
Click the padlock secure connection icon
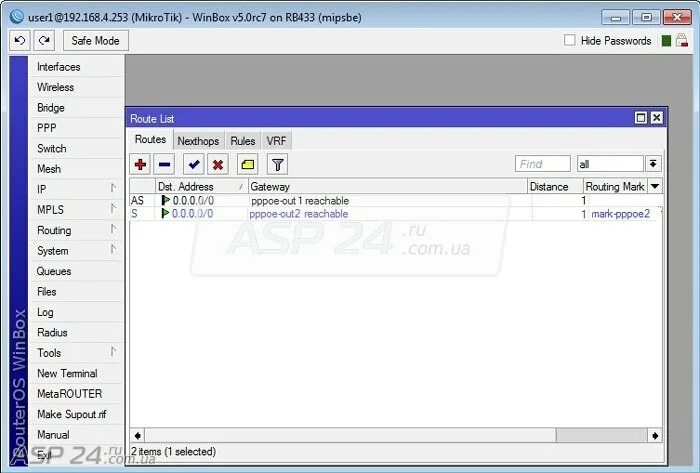pos(682,41)
